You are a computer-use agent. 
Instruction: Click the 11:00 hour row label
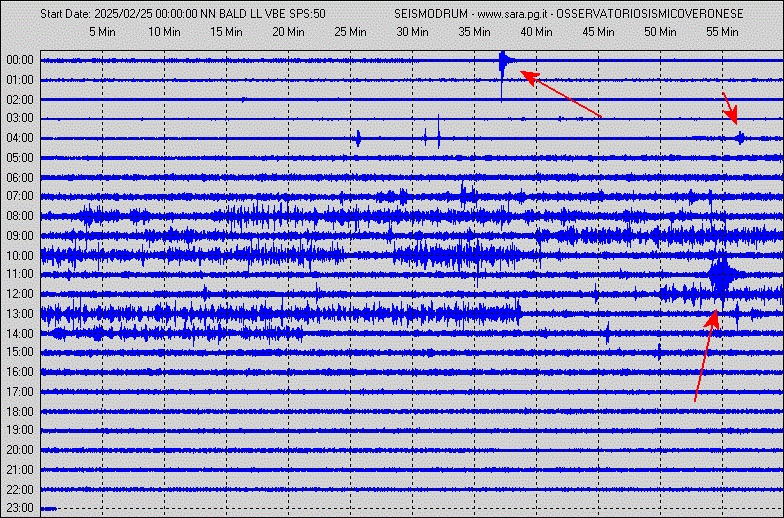pos(20,274)
